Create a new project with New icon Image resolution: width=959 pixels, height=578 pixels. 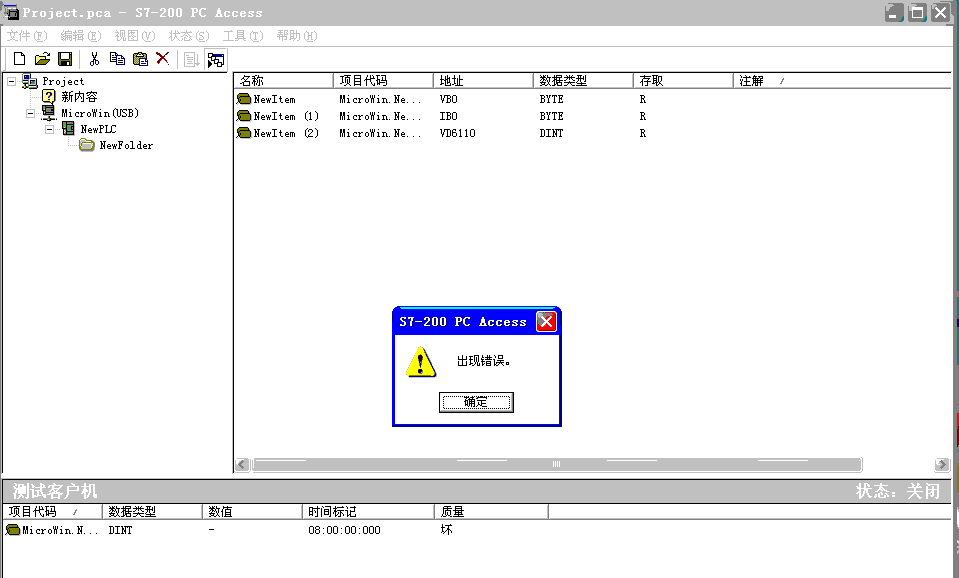20,59
